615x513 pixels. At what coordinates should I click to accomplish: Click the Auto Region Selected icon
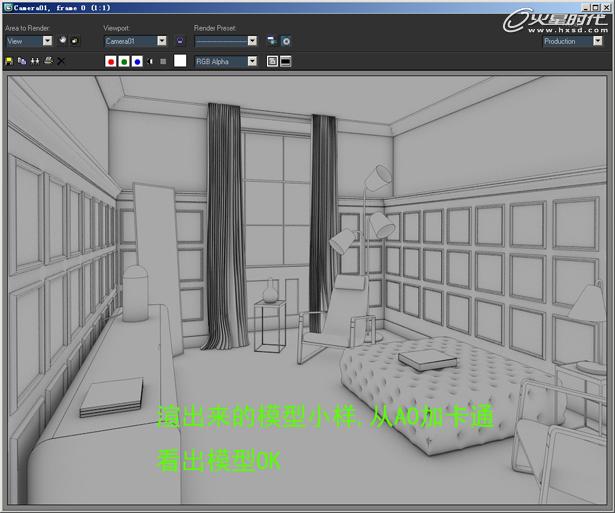point(75,41)
